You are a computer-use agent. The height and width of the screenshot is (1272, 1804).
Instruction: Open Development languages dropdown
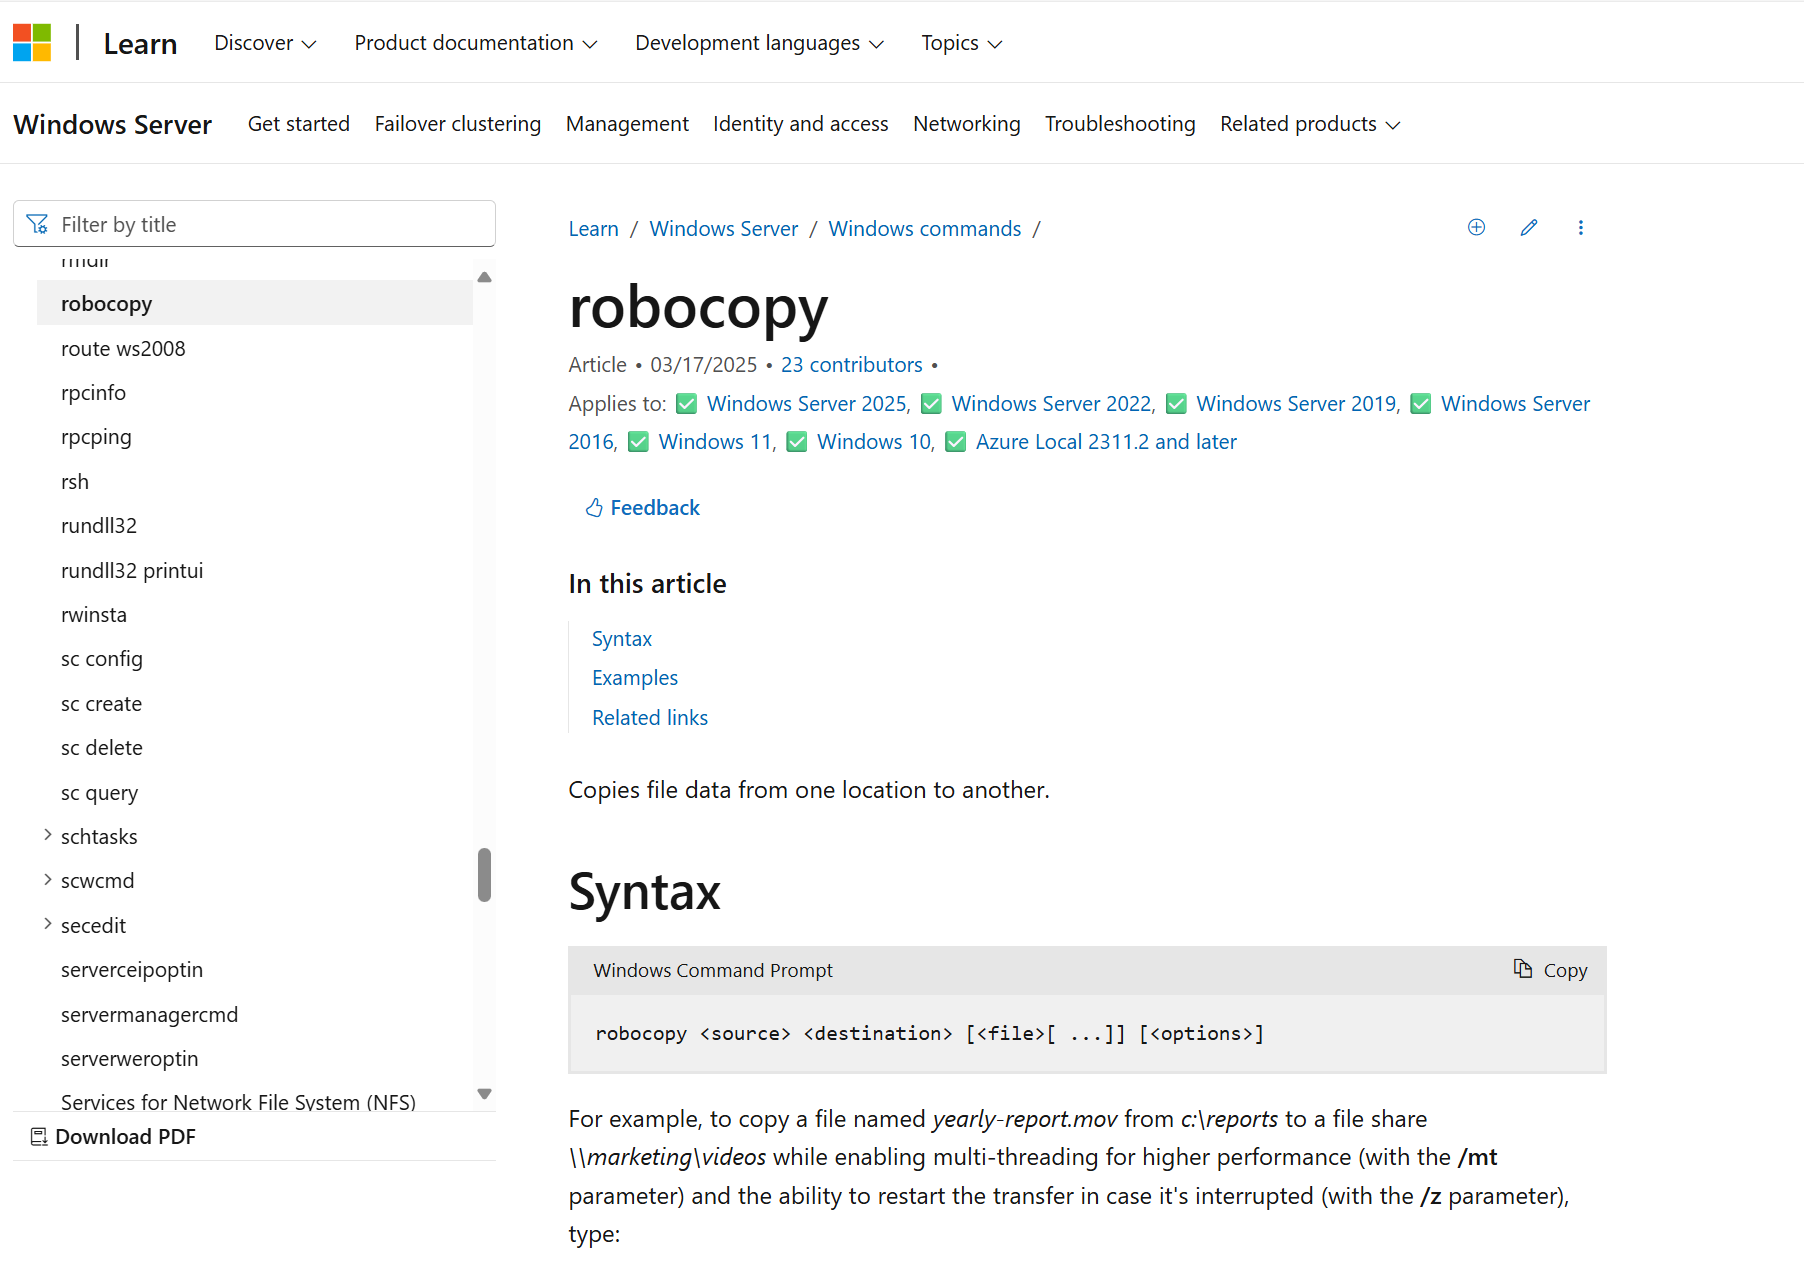pyautogui.click(x=759, y=43)
